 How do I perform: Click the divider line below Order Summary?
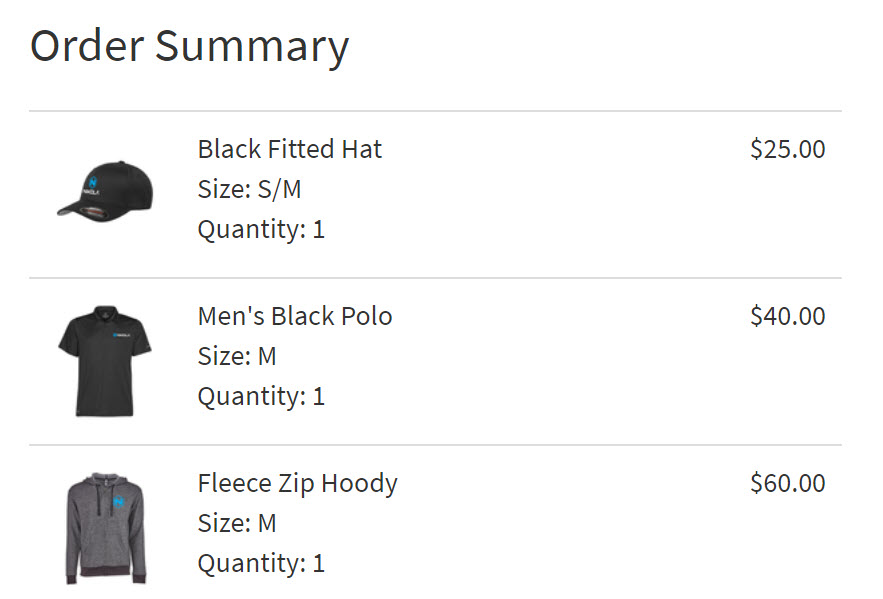[x=435, y=111]
